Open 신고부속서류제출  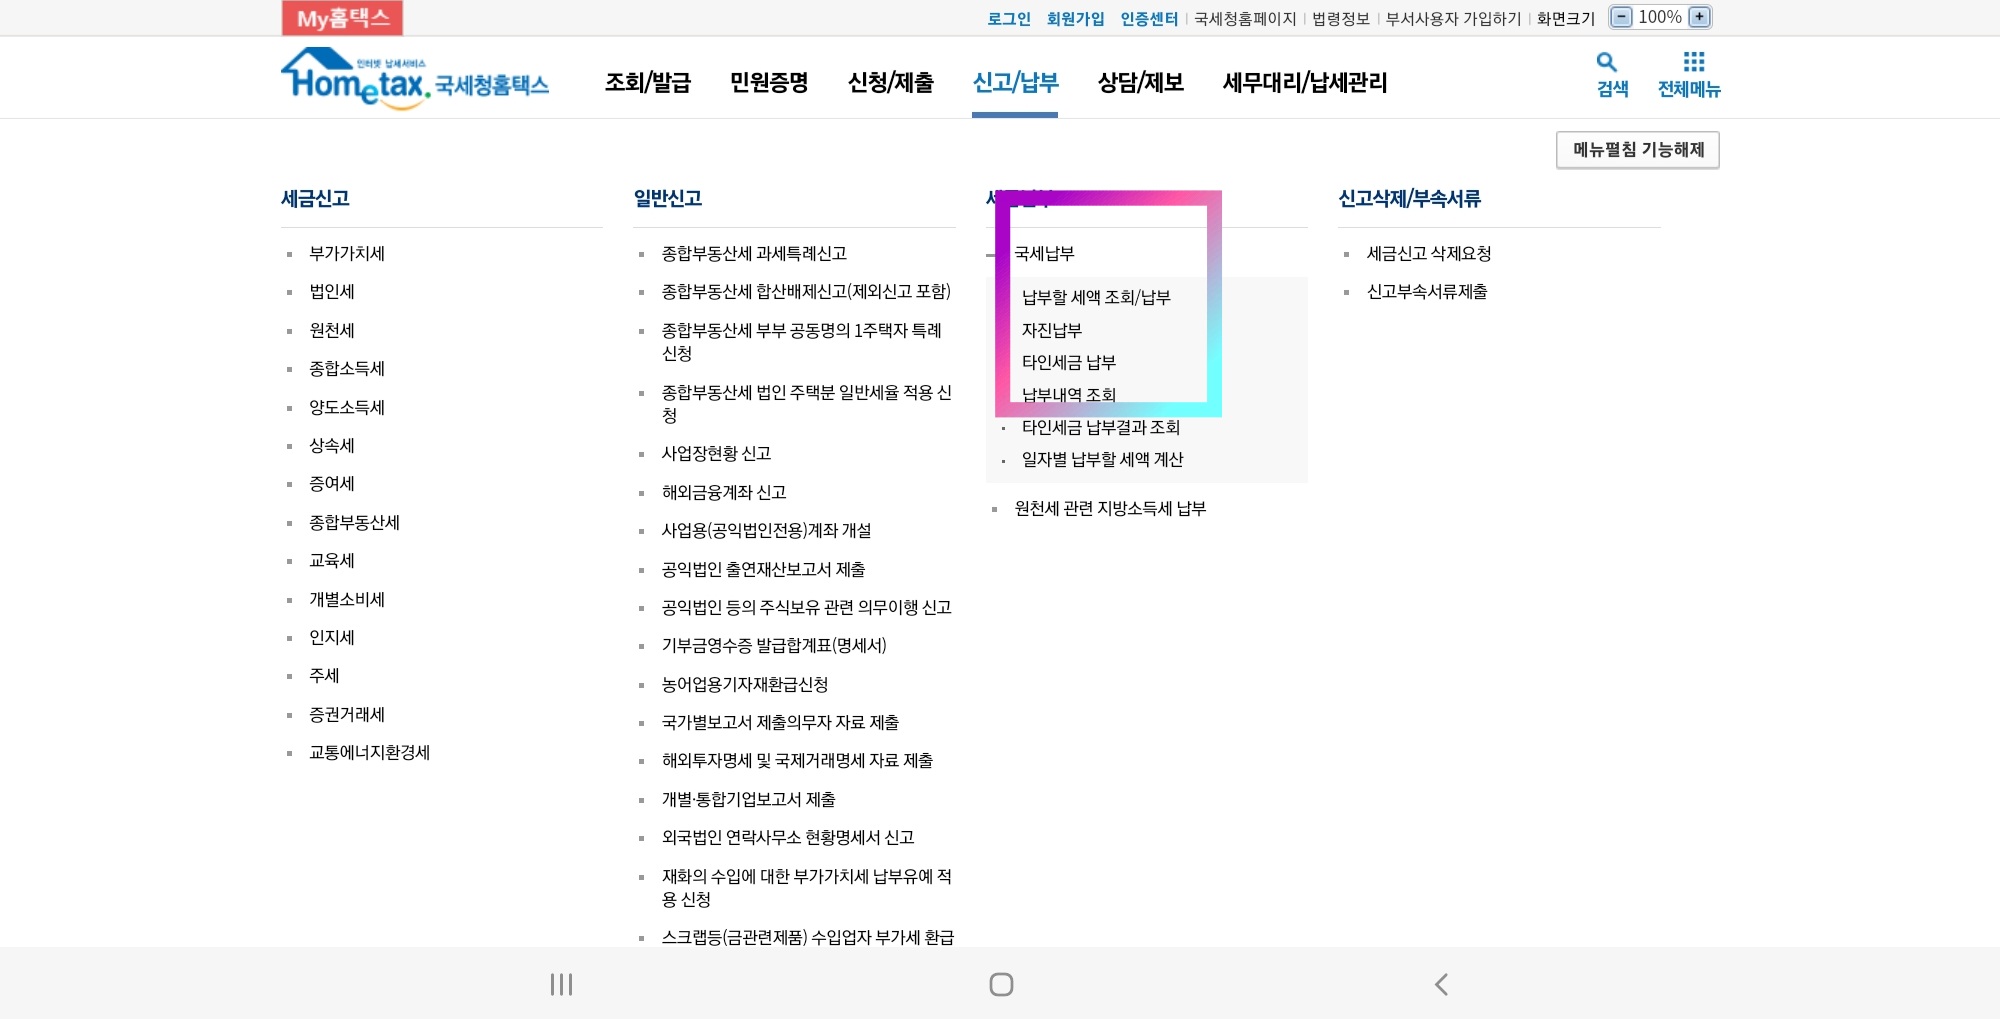click(1427, 292)
